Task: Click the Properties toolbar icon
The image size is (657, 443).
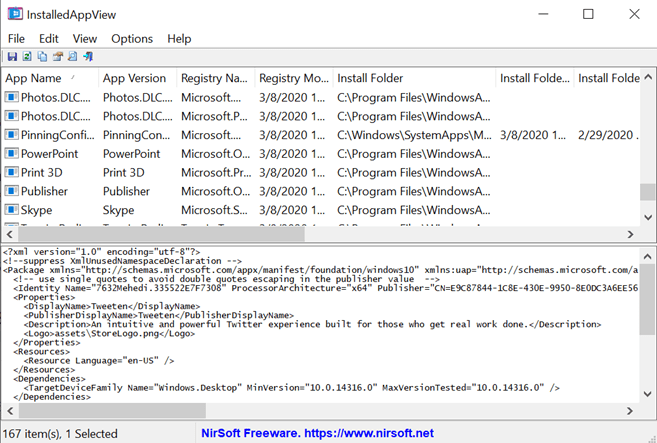Action: tap(57, 57)
